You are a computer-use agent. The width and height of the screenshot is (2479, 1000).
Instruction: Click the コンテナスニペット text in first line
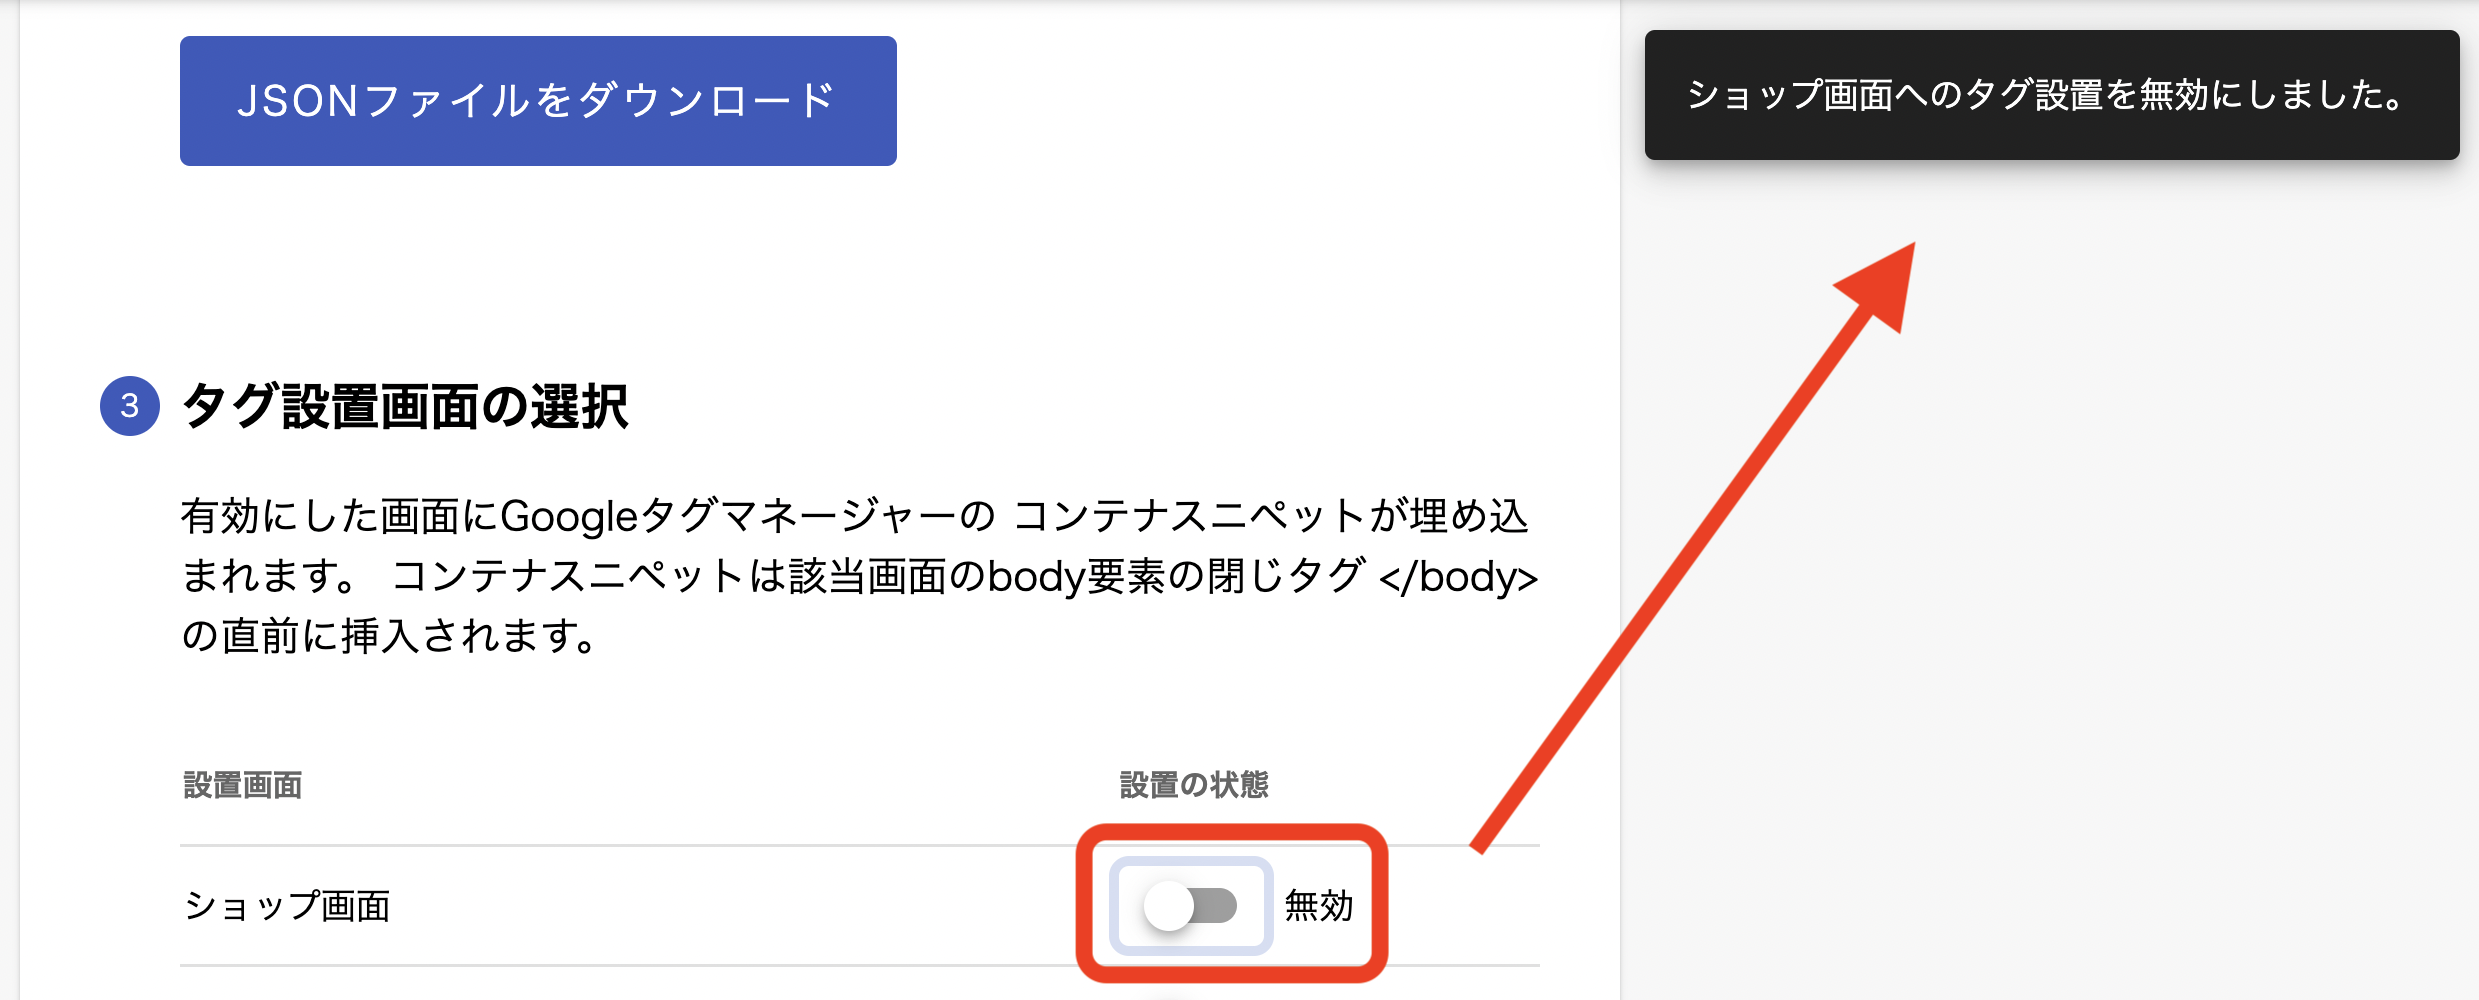(1189, 517)
